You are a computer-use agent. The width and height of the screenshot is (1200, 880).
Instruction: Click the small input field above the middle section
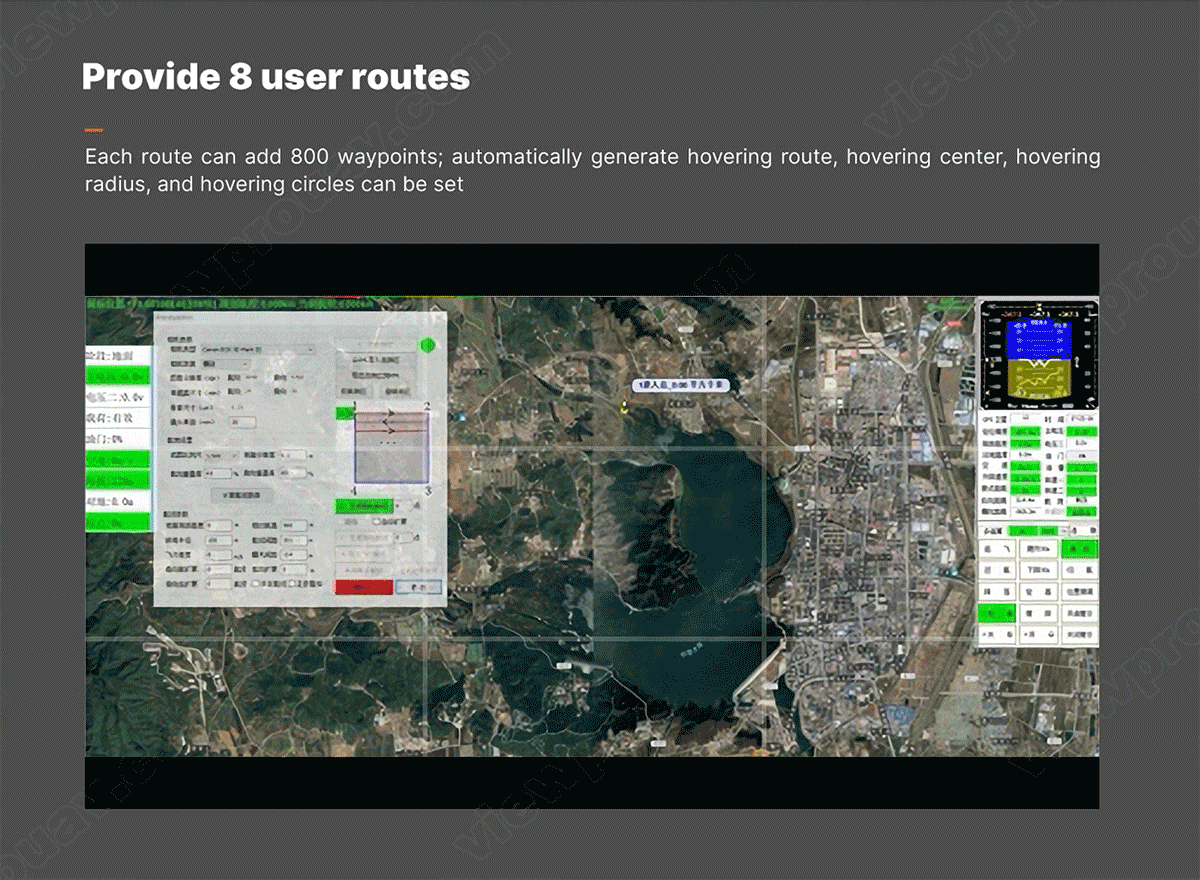pos(242,423)
